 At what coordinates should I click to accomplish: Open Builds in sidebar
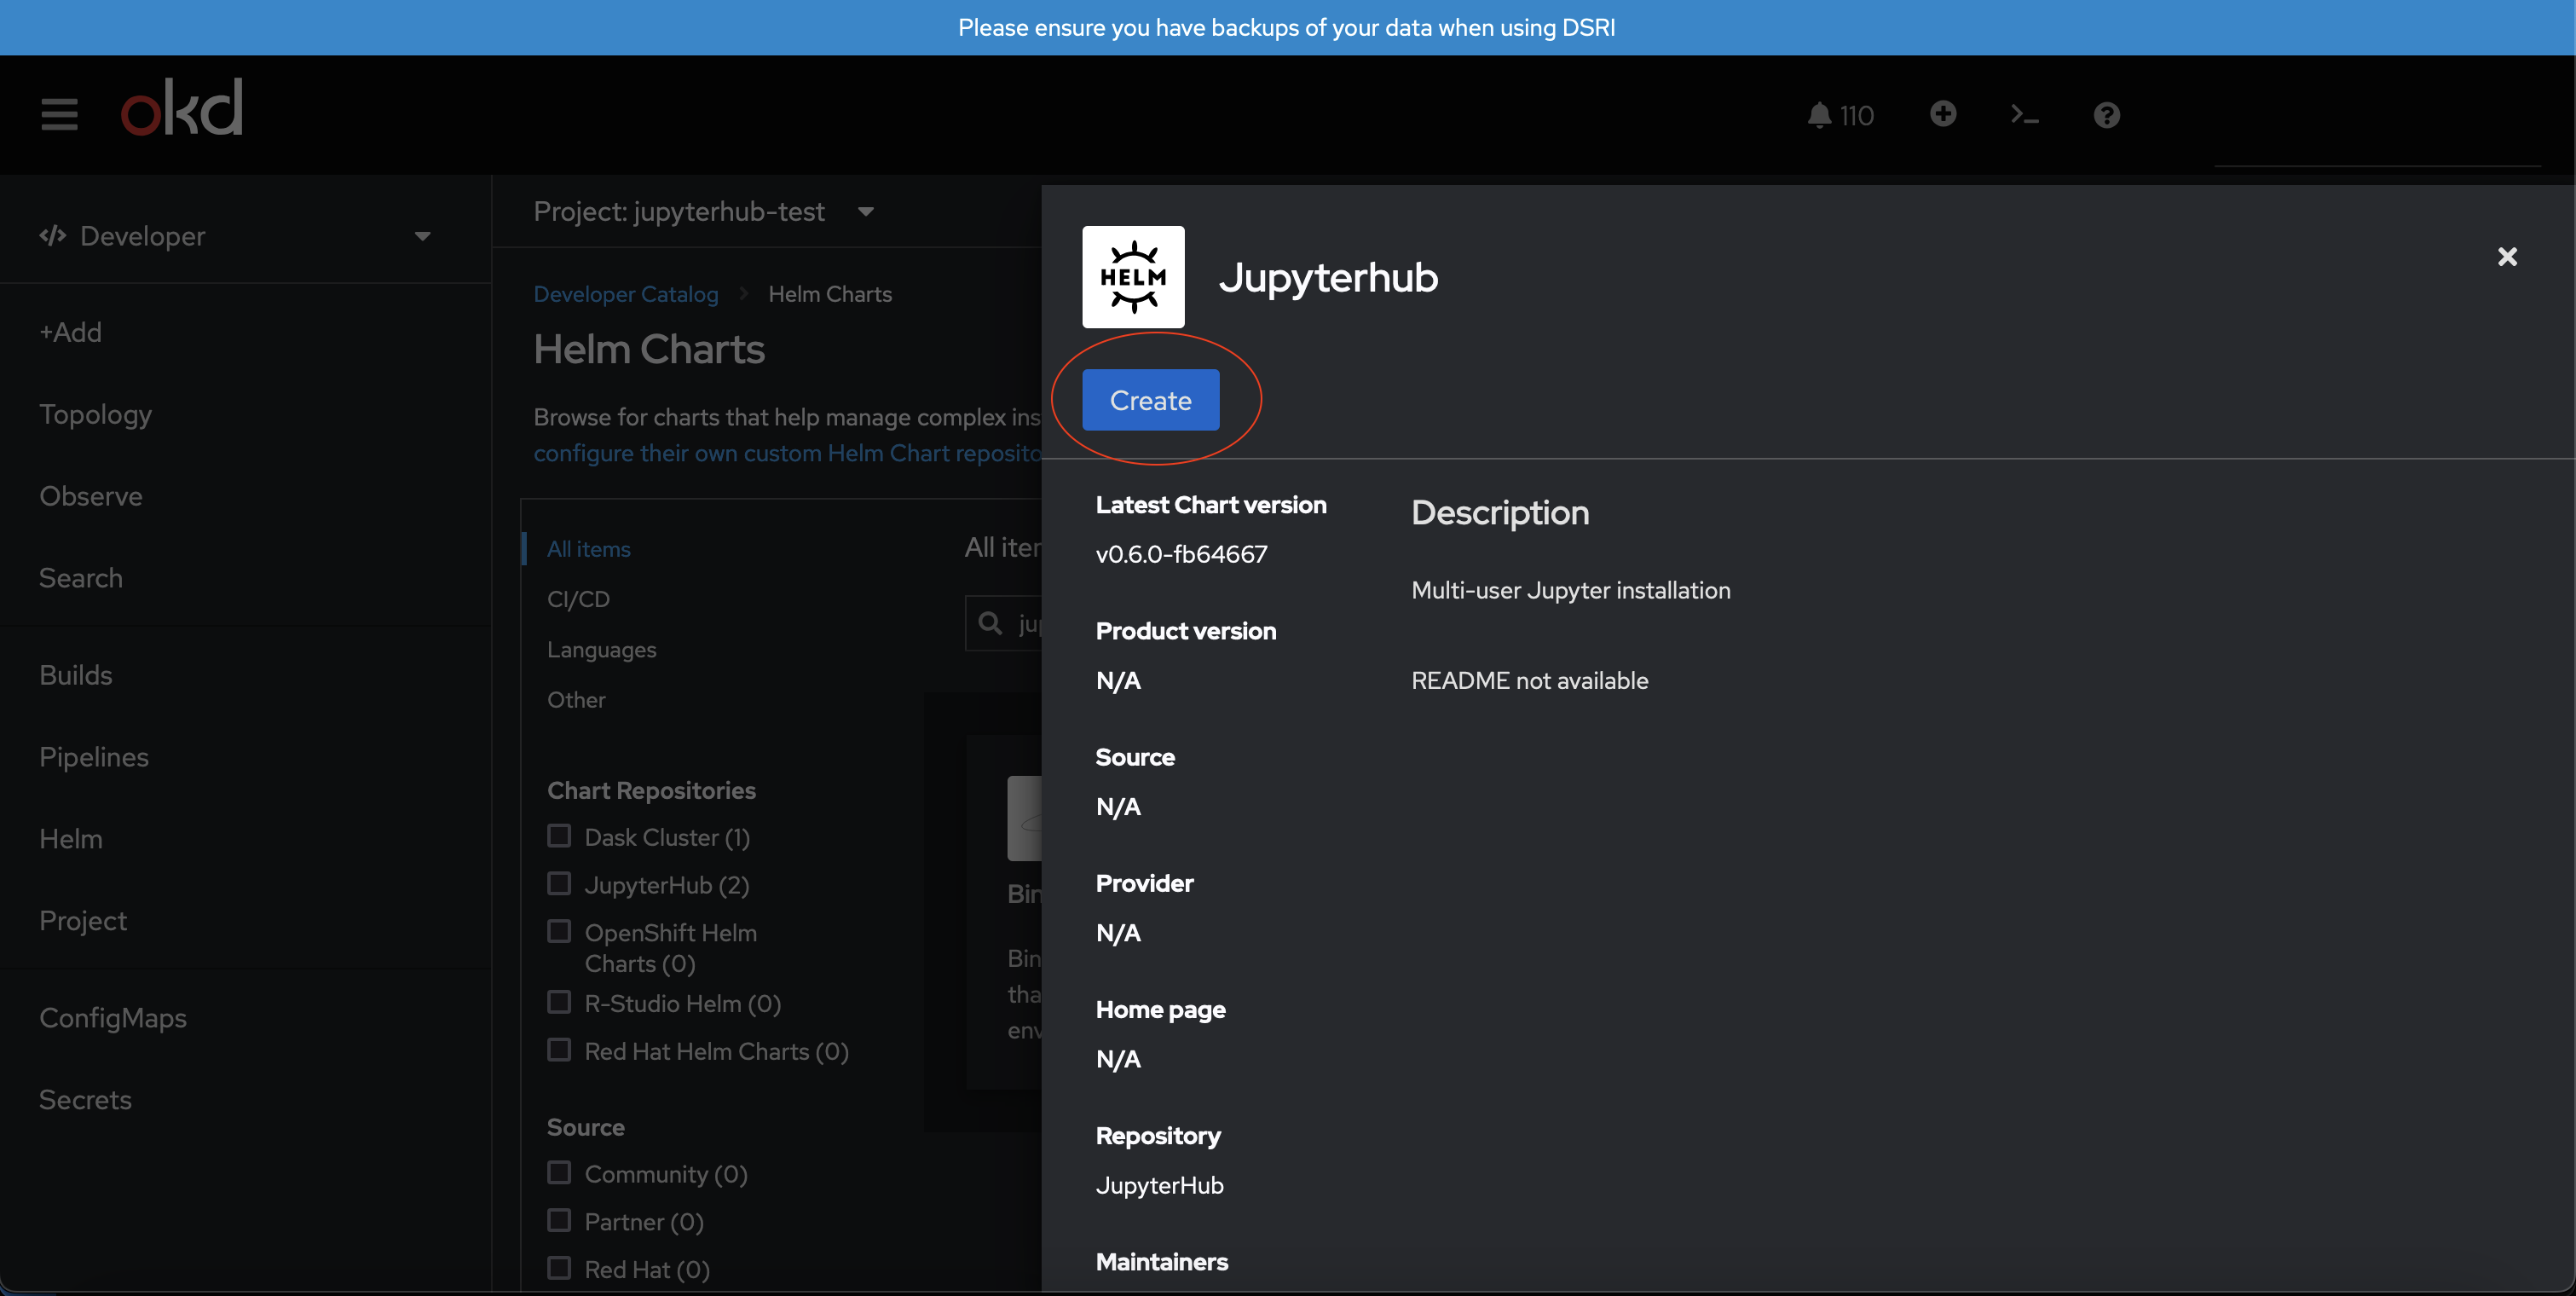click(x=76, y=675)
